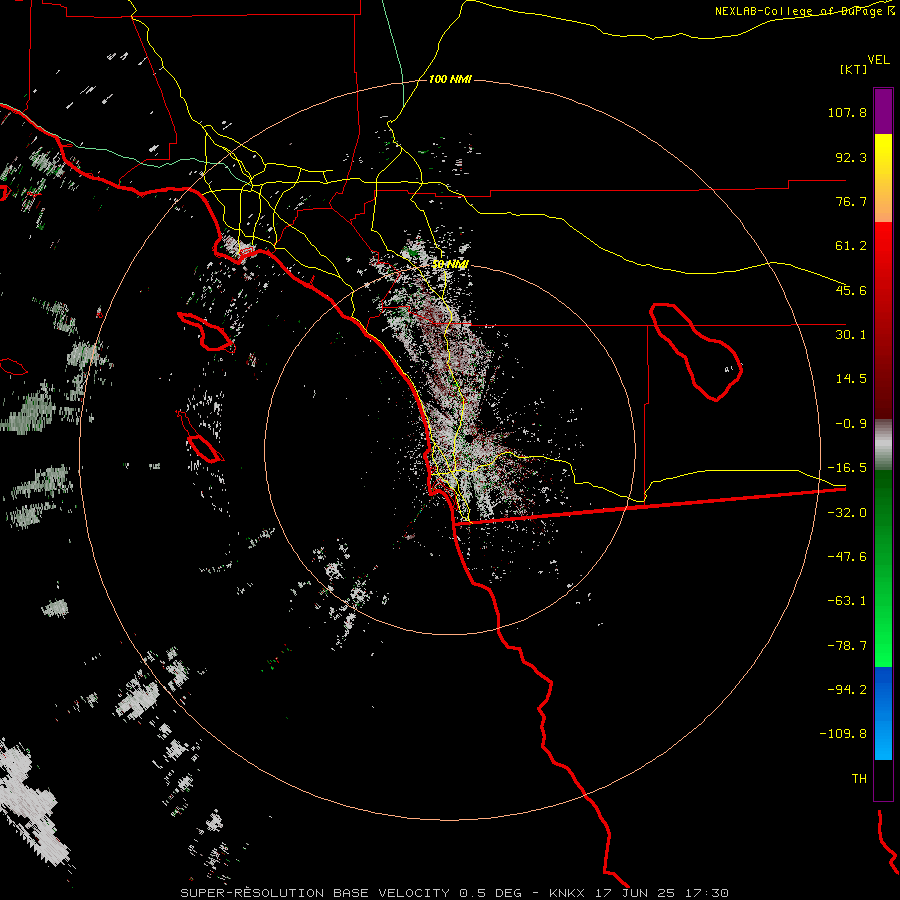Click the 100 NMI range ring label
Screen dimensions: 900x900
click(450, 79)
